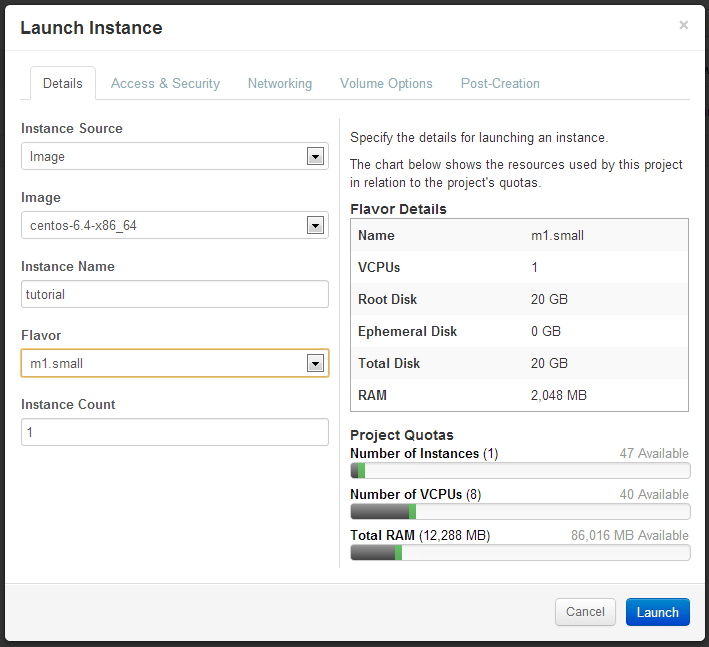709x647 pixels.
Task: Switch to the Details tab
Action: coord(63,83)
